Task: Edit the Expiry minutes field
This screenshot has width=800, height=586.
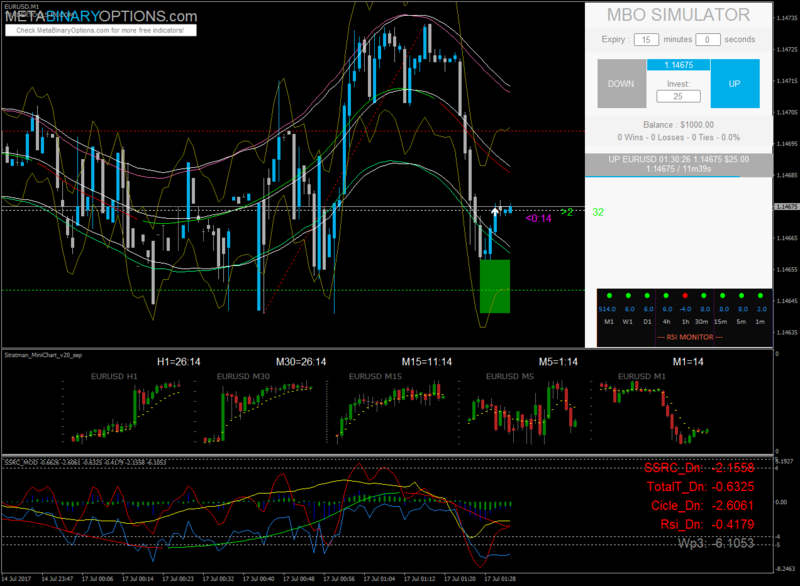Action: (646, 39)
